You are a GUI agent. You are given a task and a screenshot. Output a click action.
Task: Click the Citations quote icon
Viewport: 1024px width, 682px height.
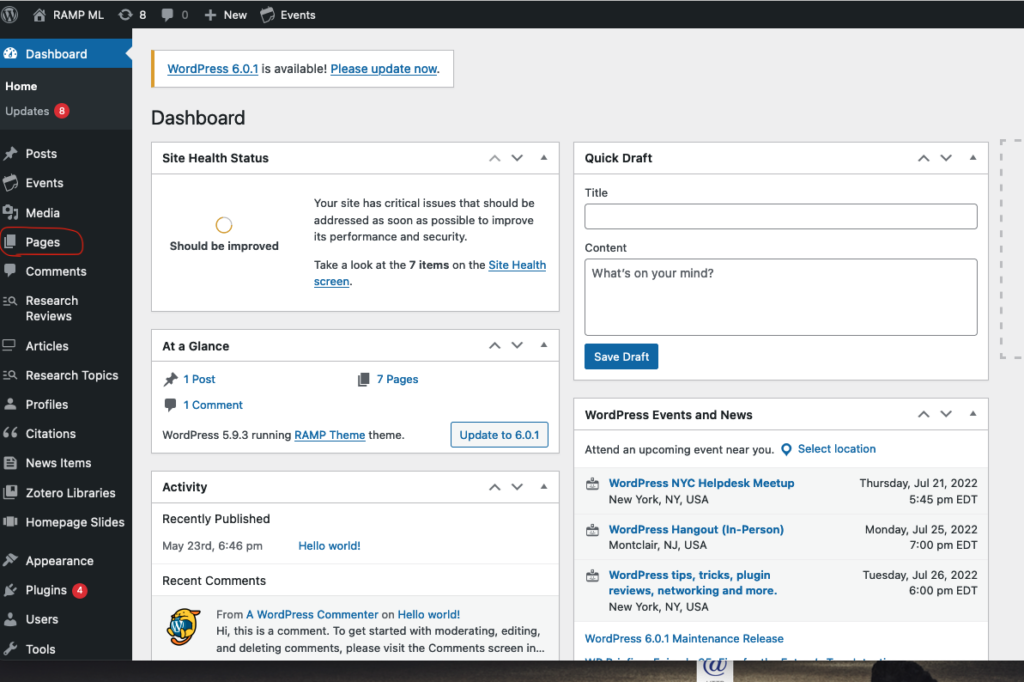click(x=10, y=432)
